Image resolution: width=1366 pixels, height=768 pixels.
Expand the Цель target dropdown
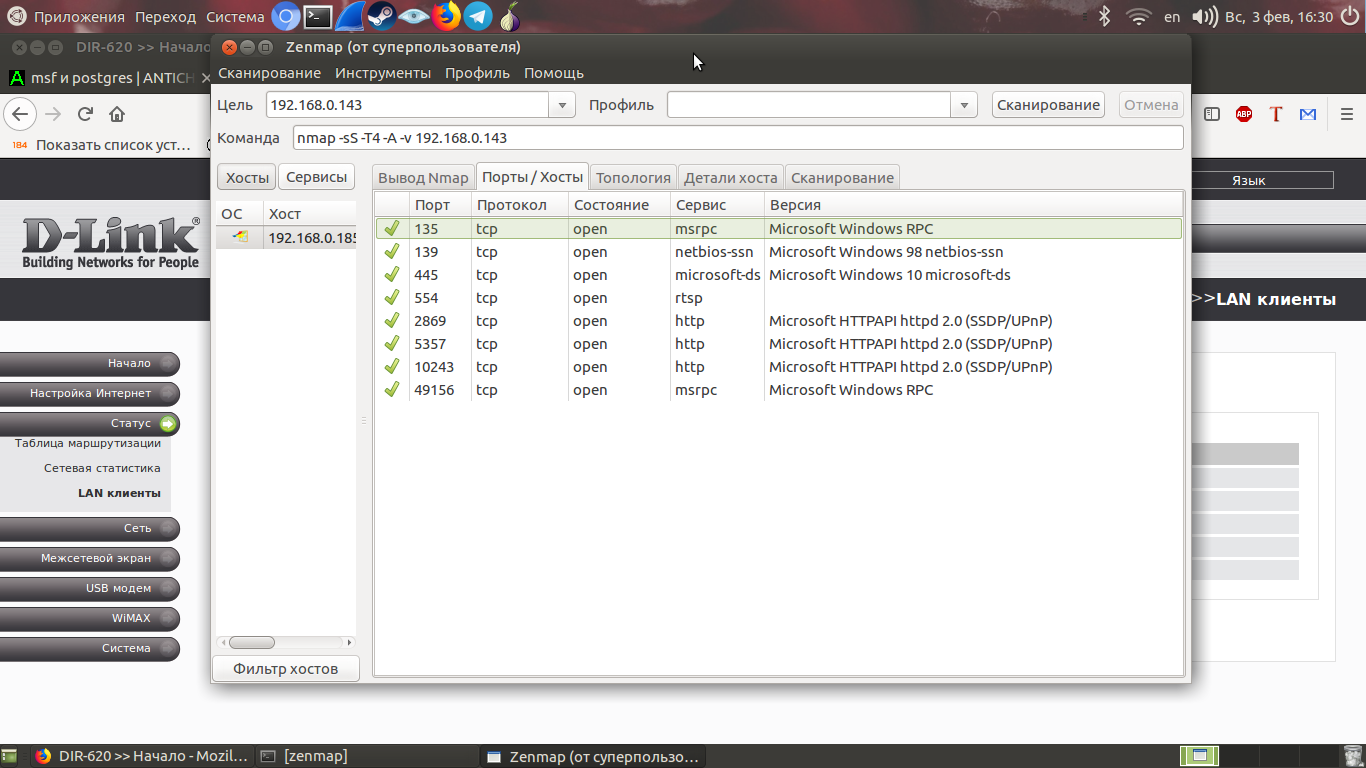562,105
